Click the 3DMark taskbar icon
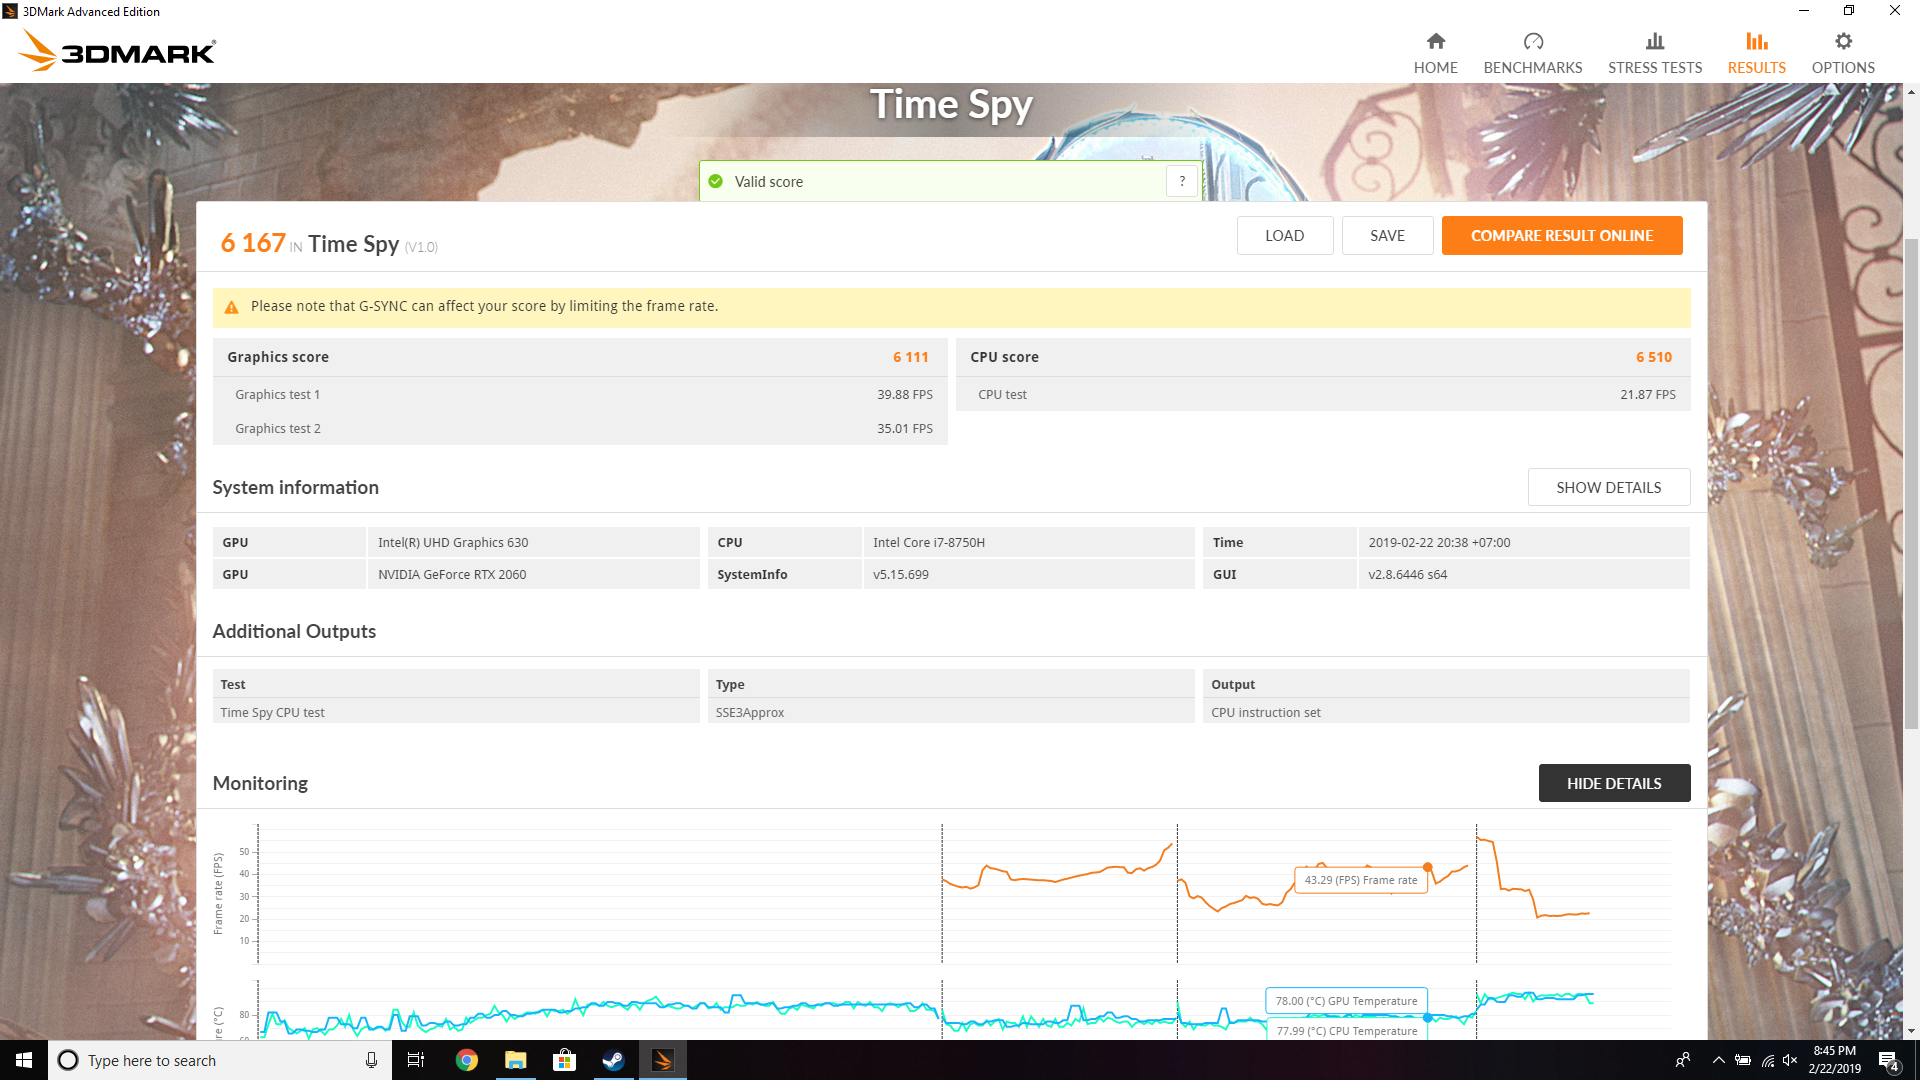Screen dimensions: 1920x1080 point(662,1060)
